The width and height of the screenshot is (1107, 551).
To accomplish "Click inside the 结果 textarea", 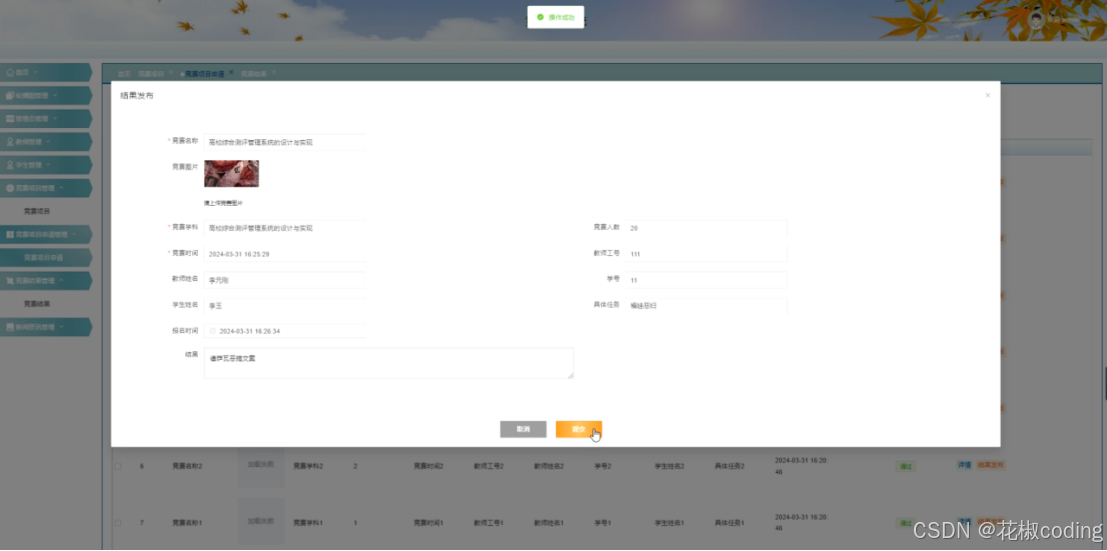I will (389, 363).
